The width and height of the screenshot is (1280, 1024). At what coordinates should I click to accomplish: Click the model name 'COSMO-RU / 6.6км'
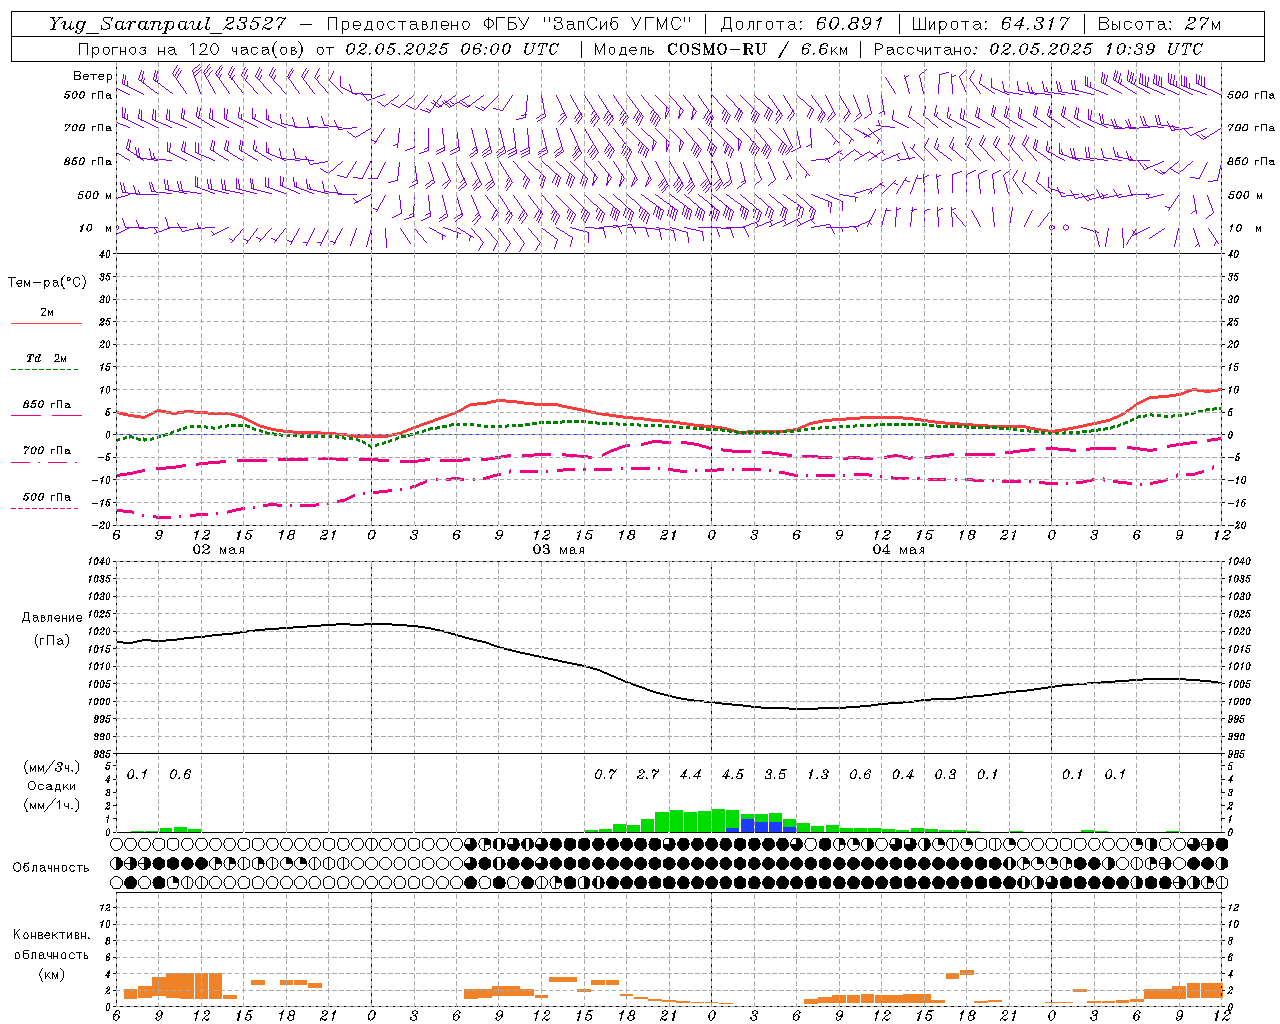[759, 49]
